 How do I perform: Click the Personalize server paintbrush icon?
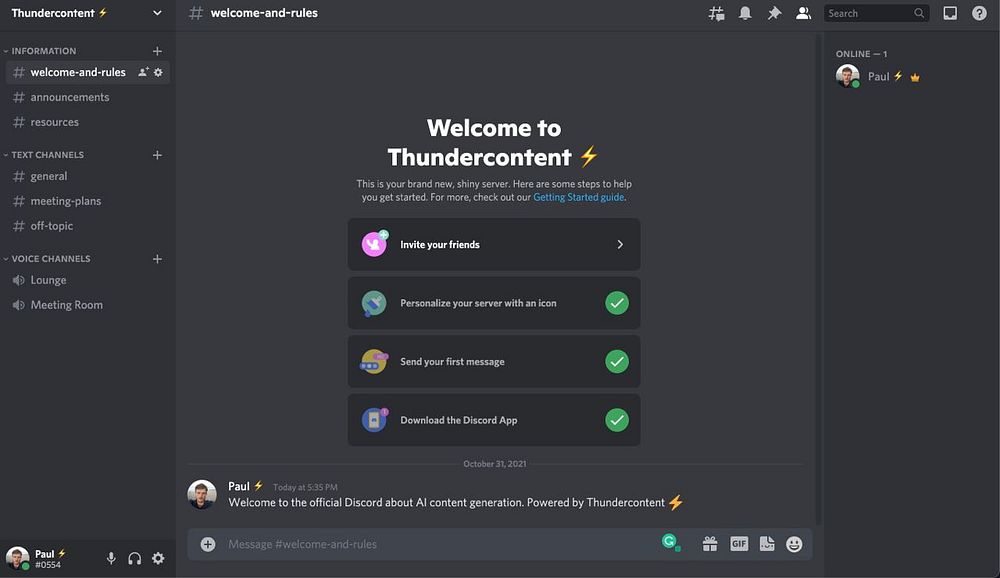[x=374, y=303]
